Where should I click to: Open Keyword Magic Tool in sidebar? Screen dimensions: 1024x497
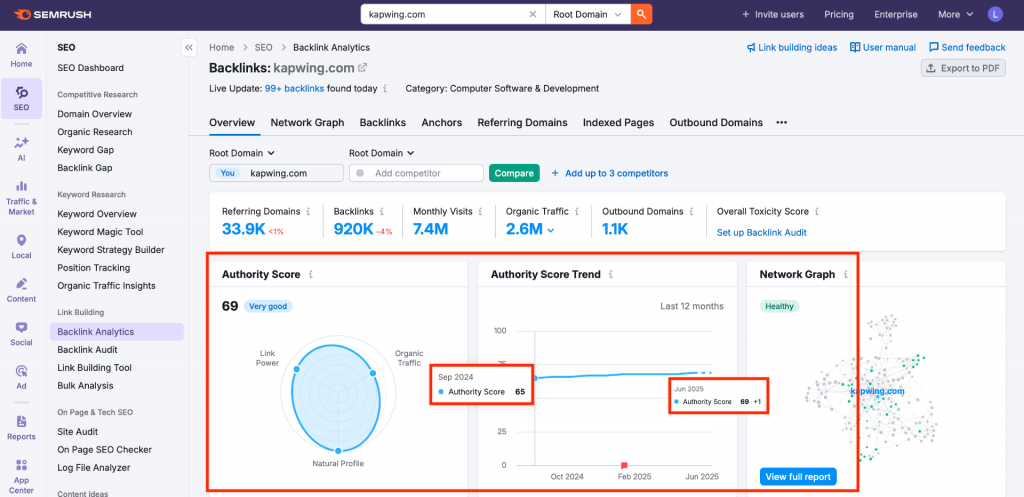[101, 232]
